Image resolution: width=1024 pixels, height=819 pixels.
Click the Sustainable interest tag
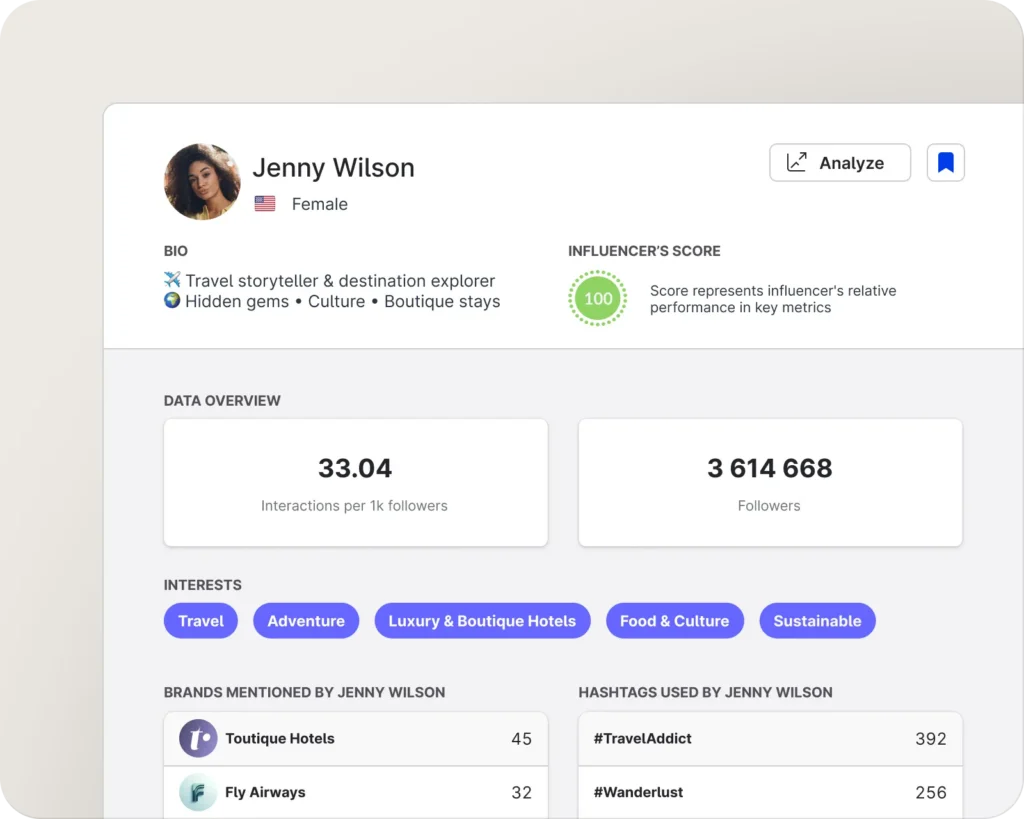[x=817, y=621]
